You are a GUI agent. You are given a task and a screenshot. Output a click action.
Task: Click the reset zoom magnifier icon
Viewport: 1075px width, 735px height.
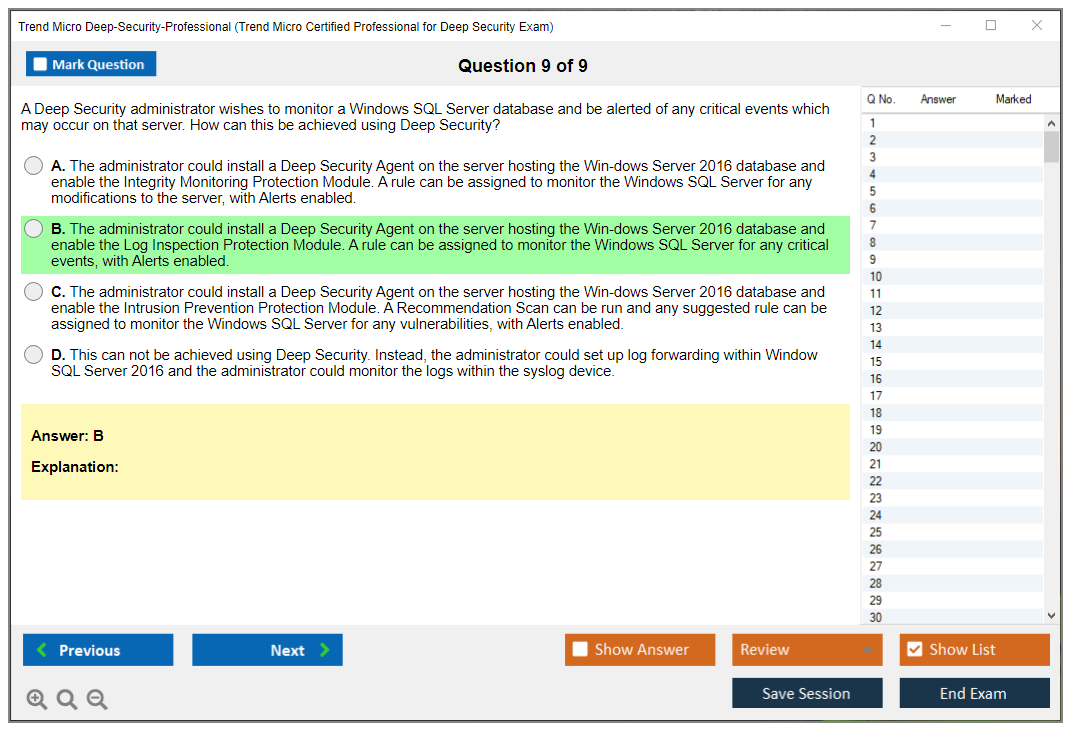[x=67, y=700]
